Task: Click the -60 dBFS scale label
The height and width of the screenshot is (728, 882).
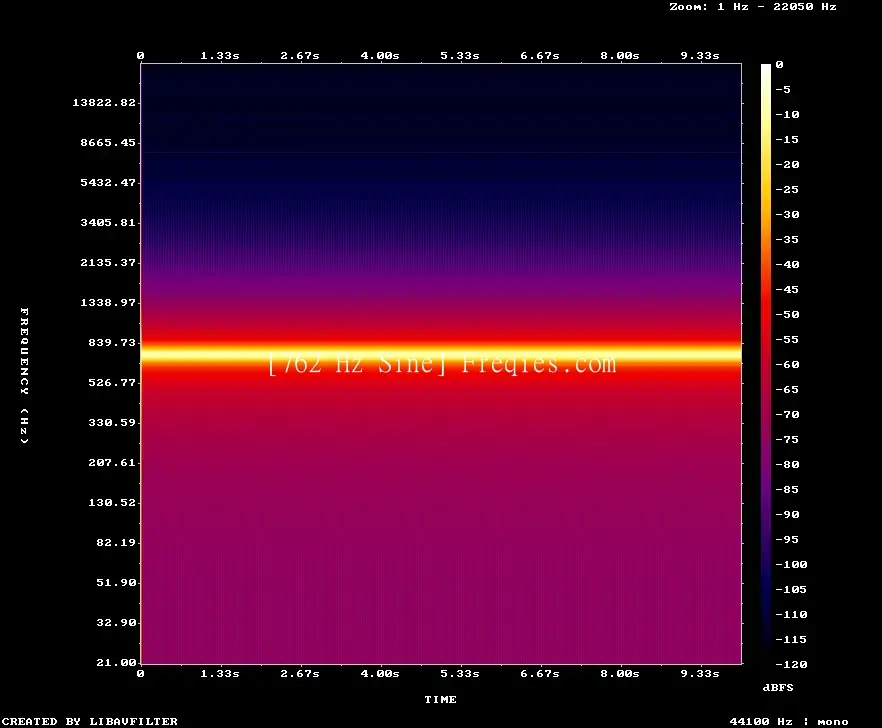Action: [x=787, y=365]
